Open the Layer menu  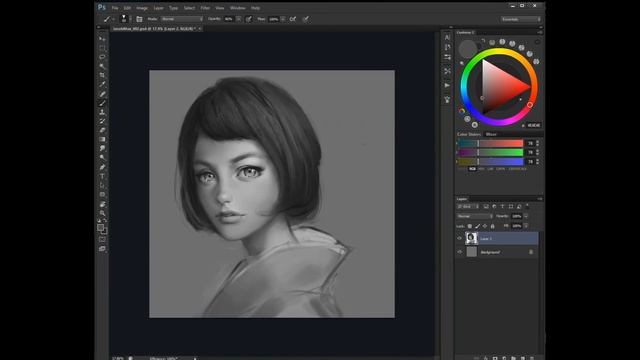pyautogui.click(x=158, y=8)
